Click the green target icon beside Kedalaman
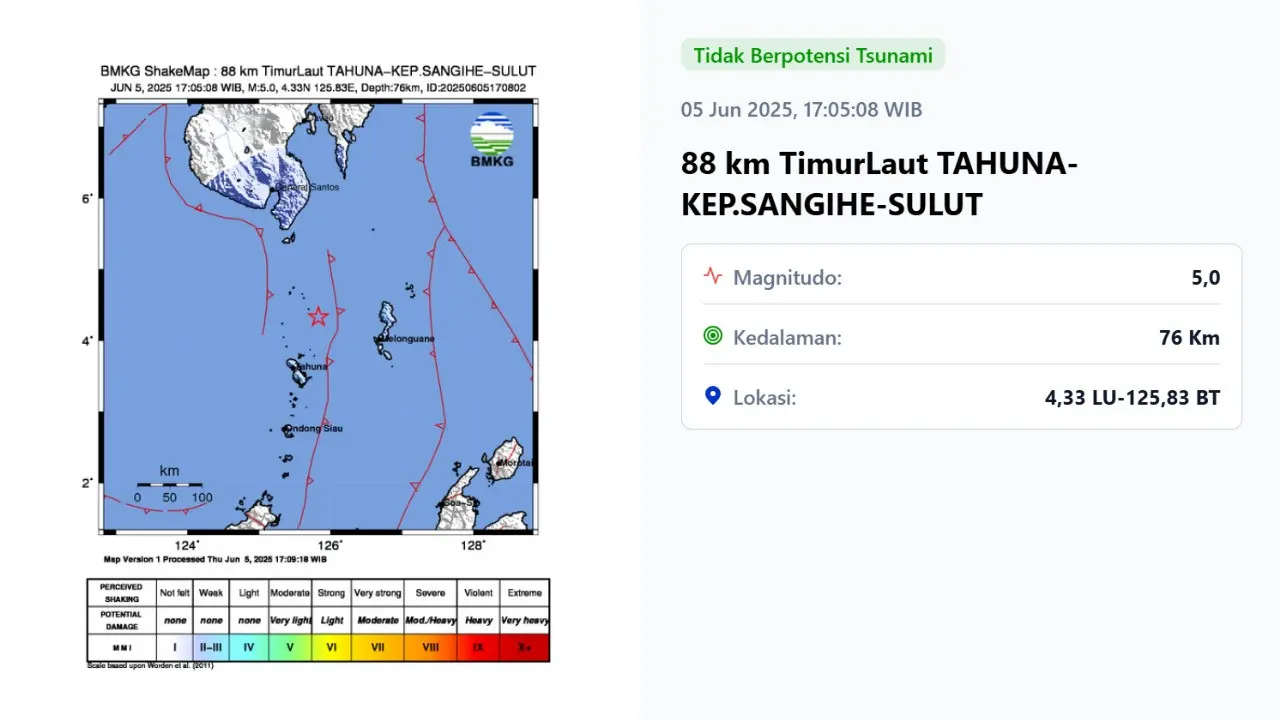This screenshot has height=720, width=1280. pos(713,336)
